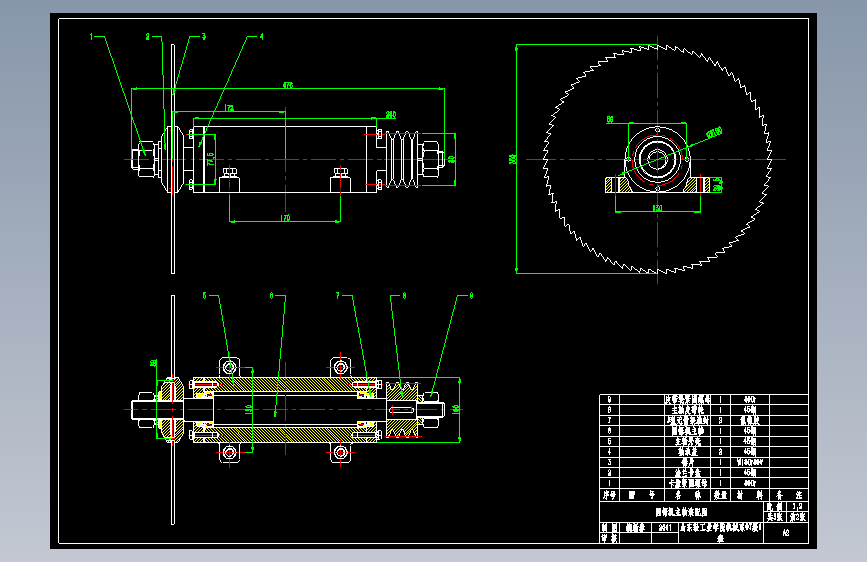Click the A2 sheet size cell
This screenshot has width=867, height=562.
pyautogui.click(x=786, y=533)
